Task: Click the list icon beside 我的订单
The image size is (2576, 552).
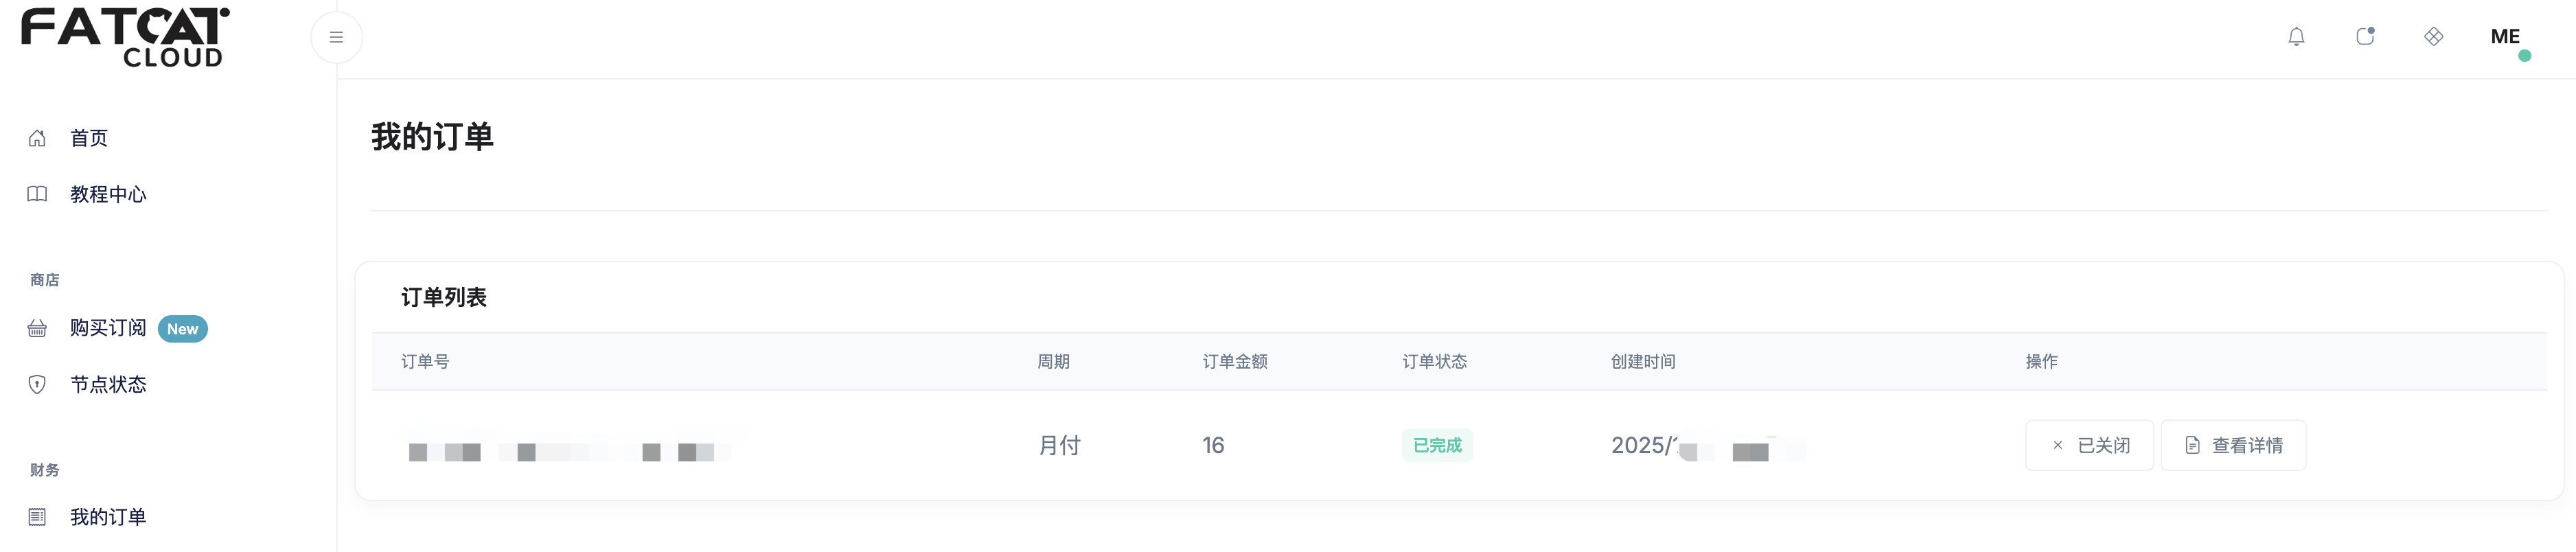Action: pos(37,517)
